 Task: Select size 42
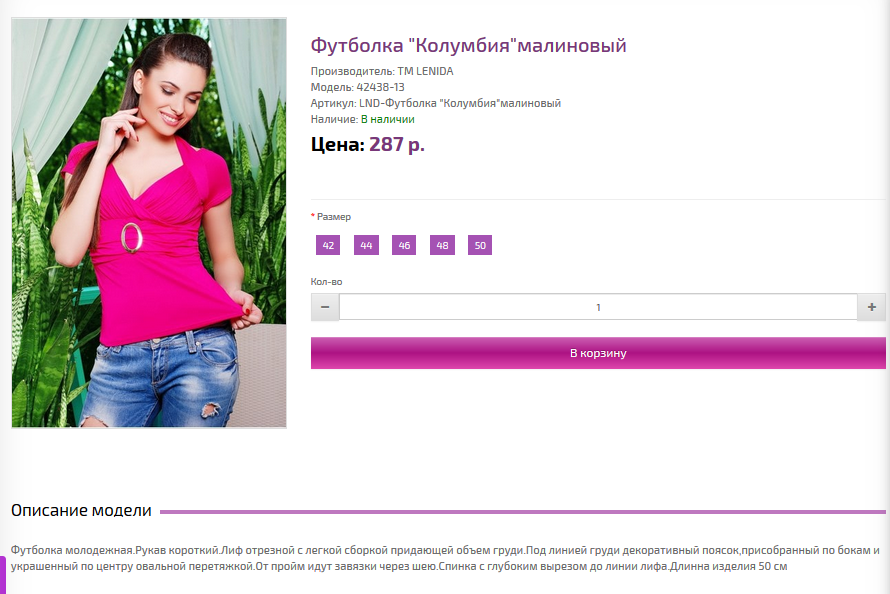[328, 245]
